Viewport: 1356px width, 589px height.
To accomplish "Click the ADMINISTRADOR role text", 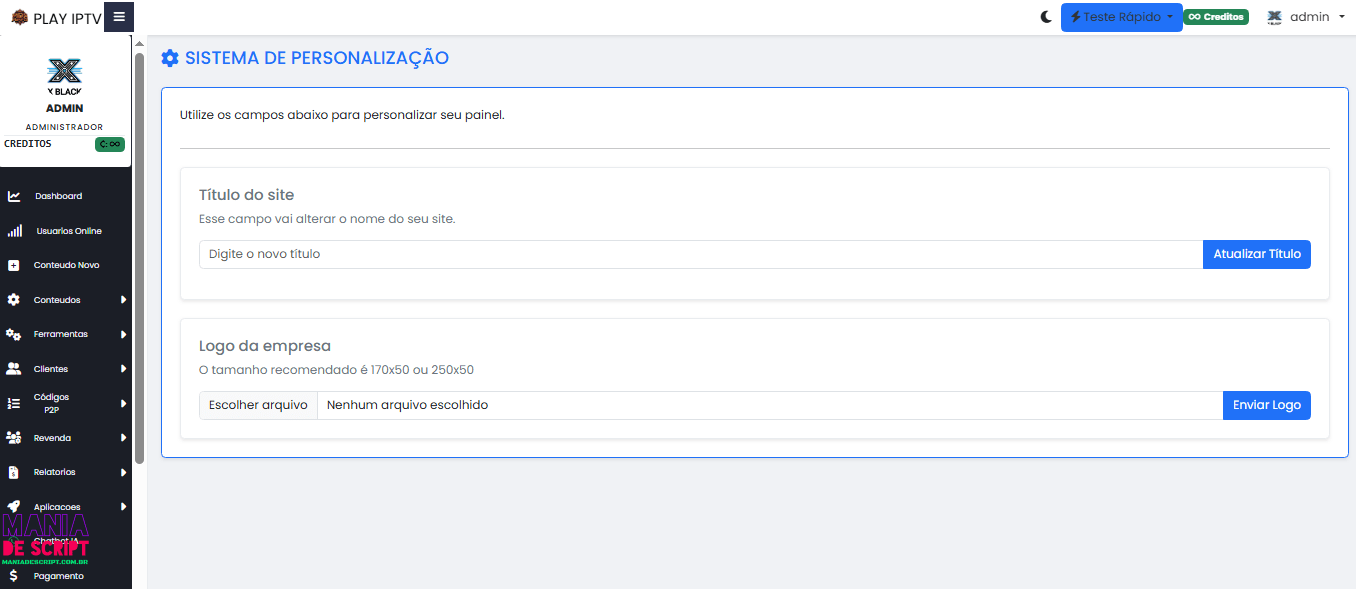I will 64,127.
